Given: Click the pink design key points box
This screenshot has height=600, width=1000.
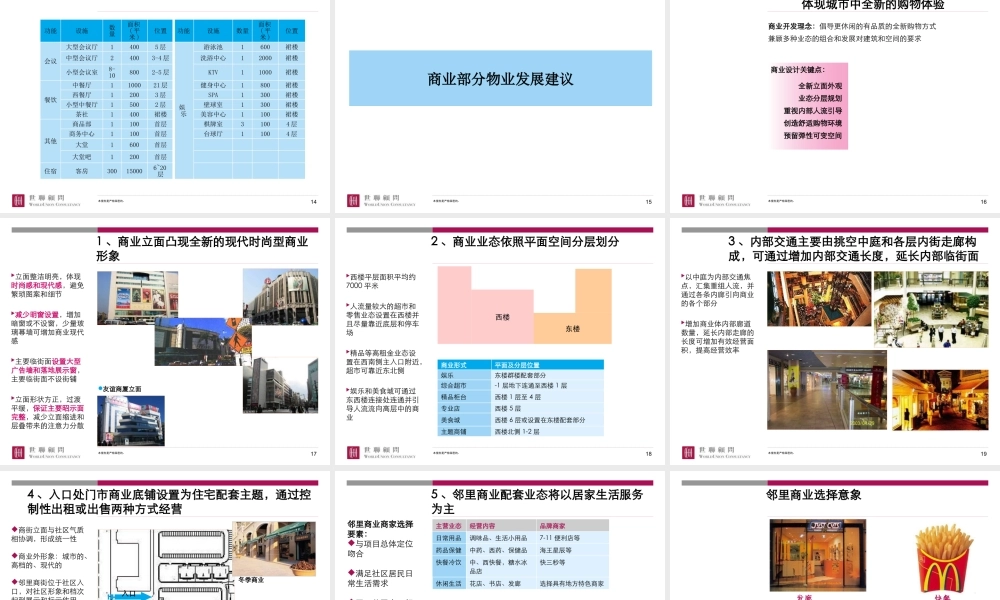Looking at the screenshot, I should click(805, 105).
